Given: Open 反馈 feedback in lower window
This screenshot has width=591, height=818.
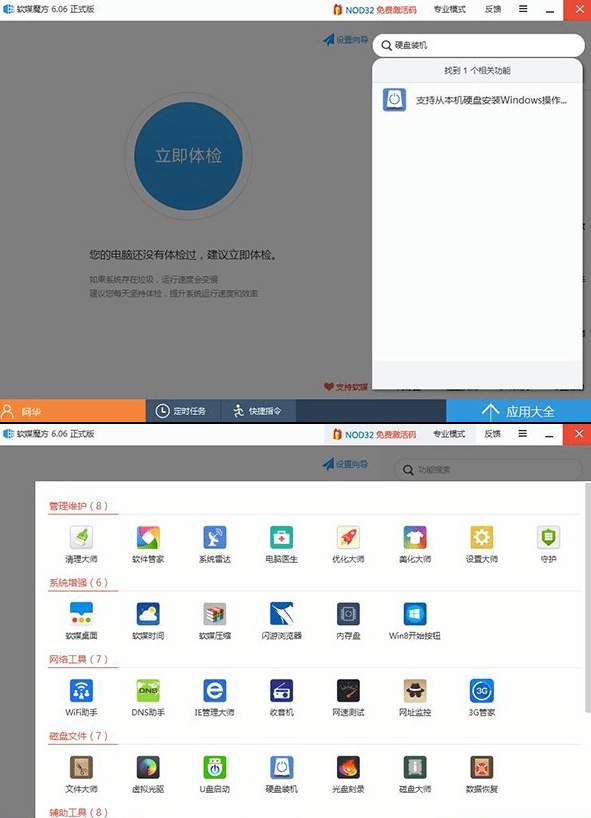Looking at the screenshot, I should pos(493,434).
